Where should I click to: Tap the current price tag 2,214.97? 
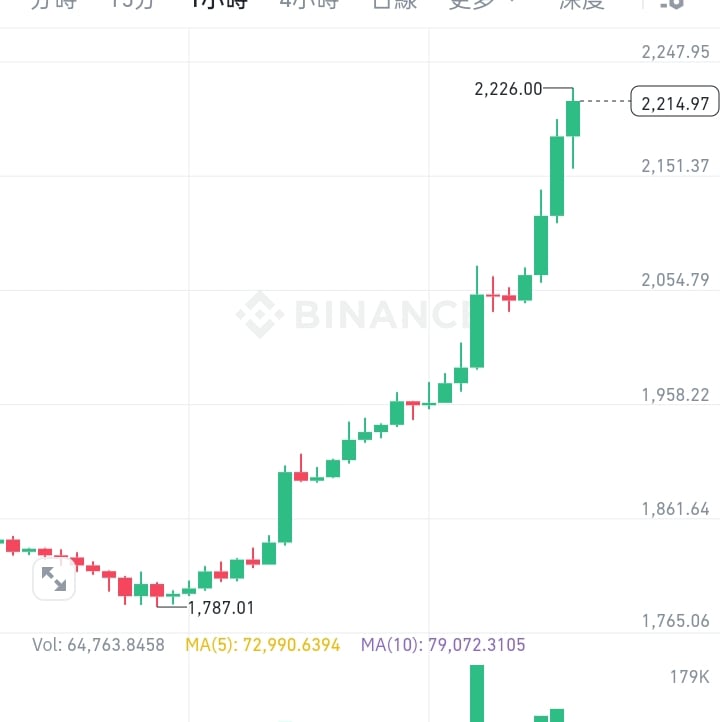(675, 101)
